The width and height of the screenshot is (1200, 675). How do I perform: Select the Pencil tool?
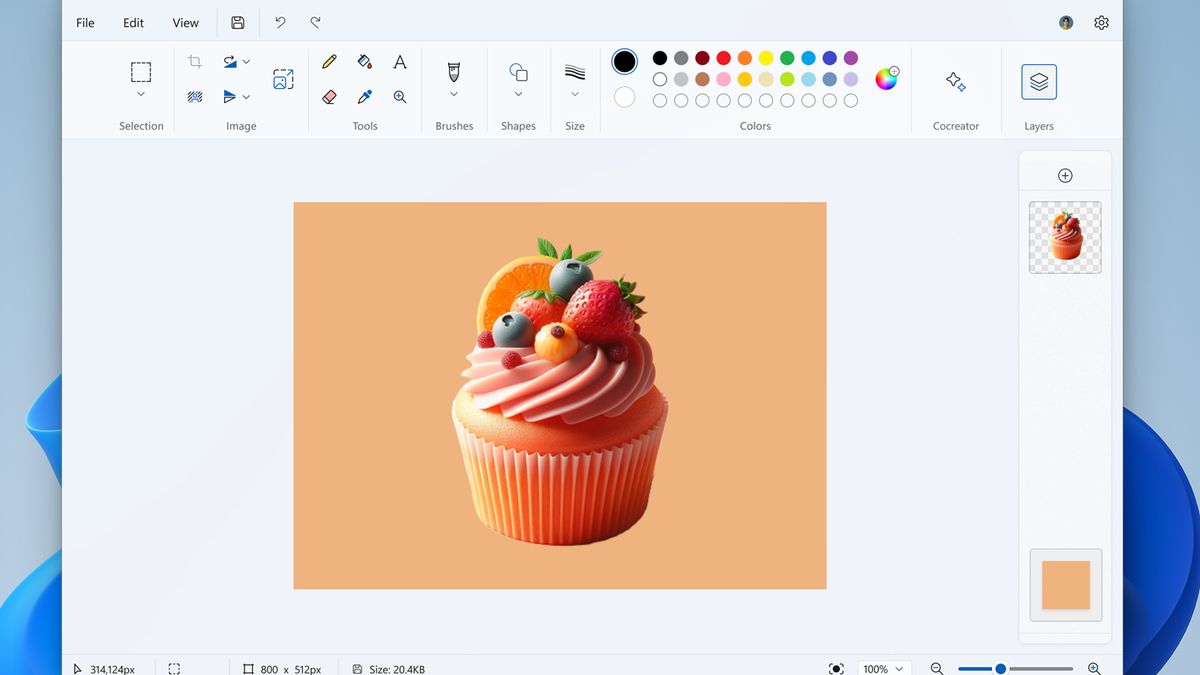[329, 62]
